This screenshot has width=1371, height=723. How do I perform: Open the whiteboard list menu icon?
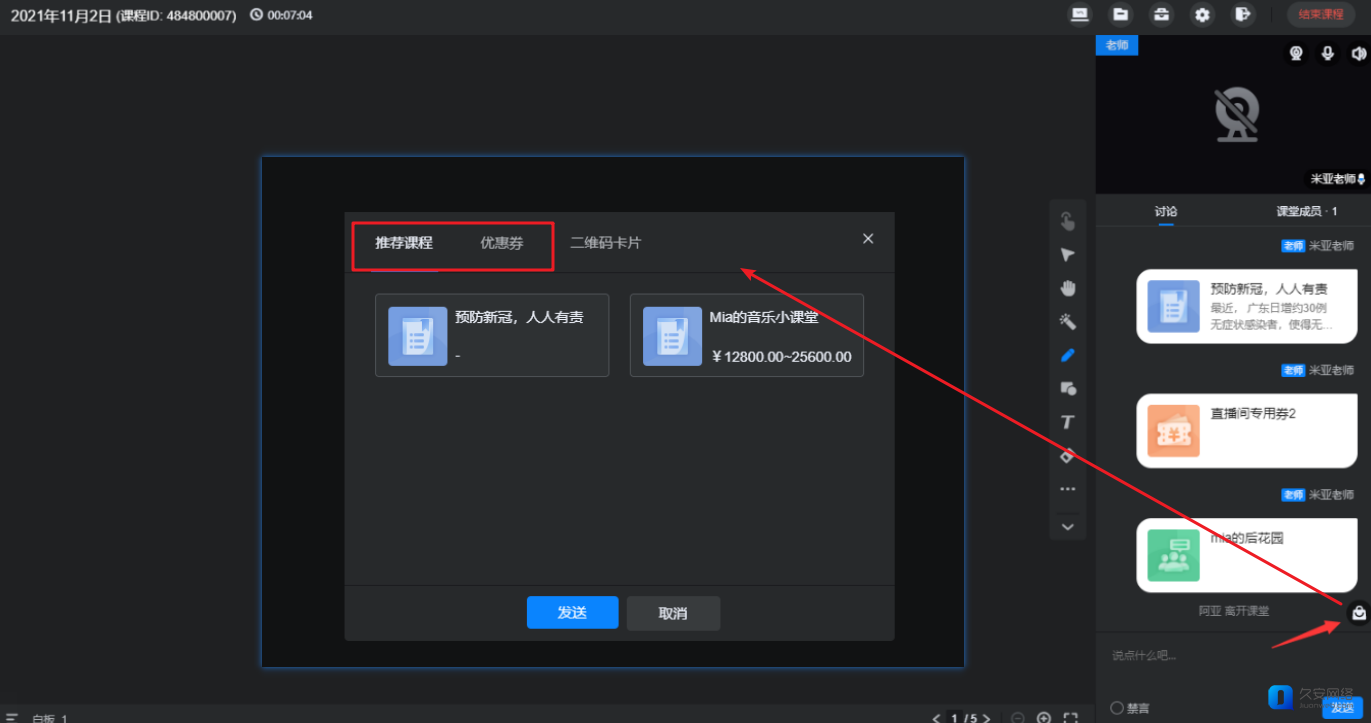13,718
